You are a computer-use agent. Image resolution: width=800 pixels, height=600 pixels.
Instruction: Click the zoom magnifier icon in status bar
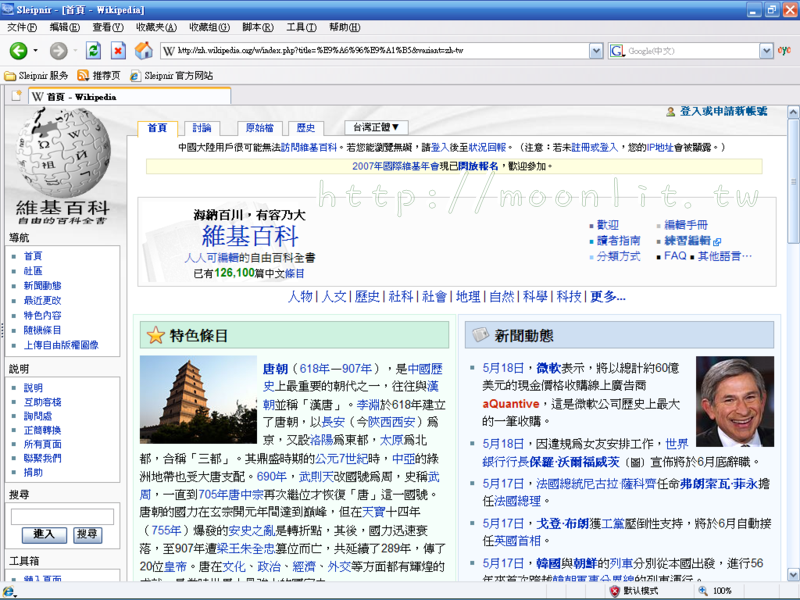[701, 591]
